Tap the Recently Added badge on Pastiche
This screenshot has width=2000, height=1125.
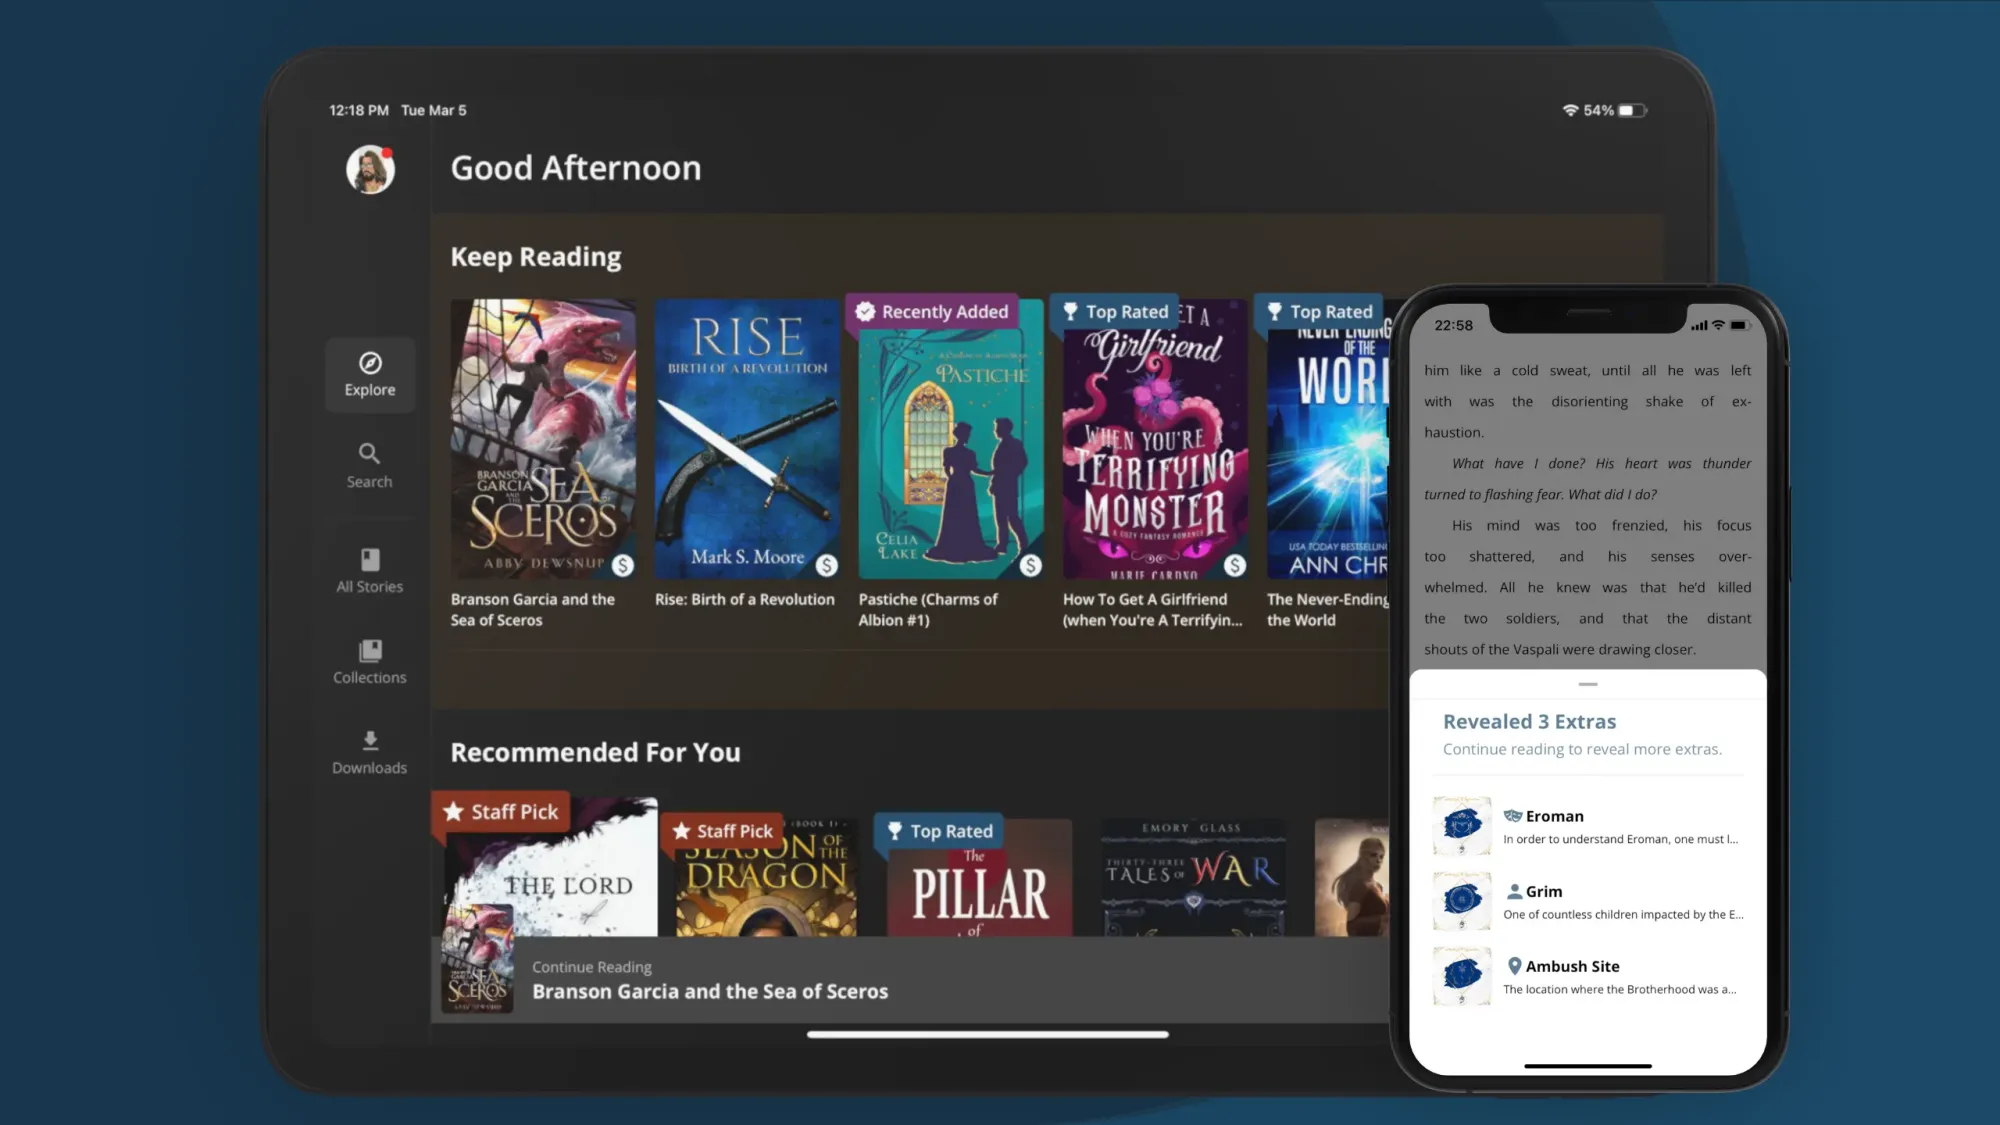click(x=932, y=312)
